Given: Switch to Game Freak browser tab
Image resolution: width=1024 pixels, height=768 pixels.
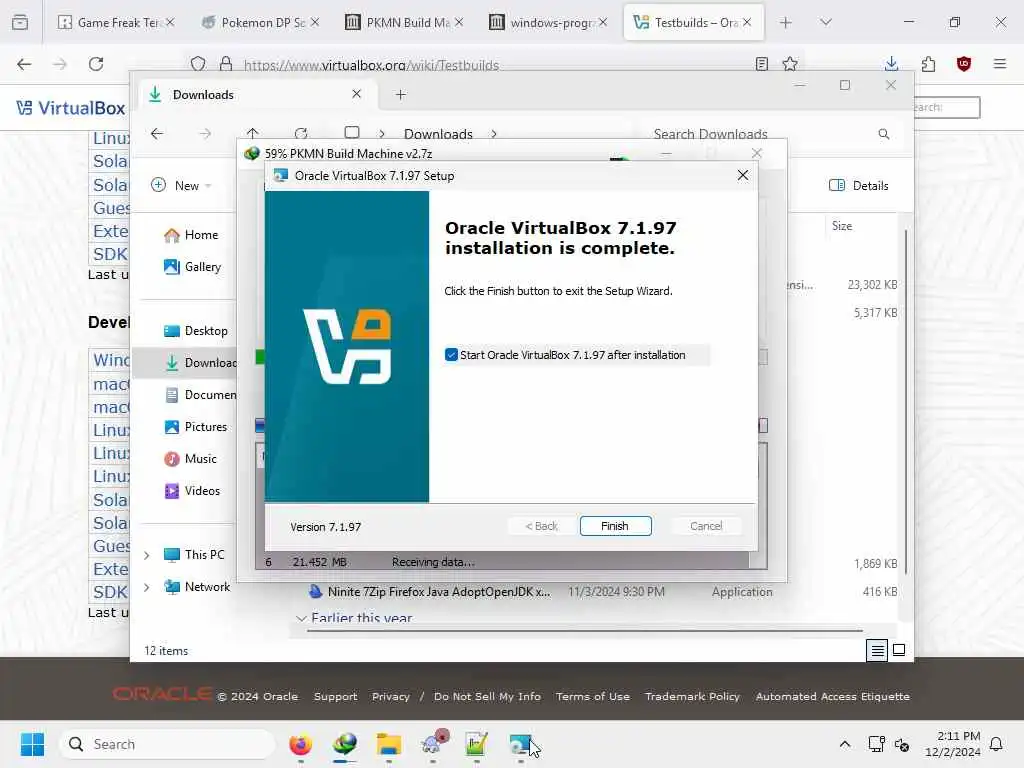Looking at the screenshot, I should click(x=116, y=22).
